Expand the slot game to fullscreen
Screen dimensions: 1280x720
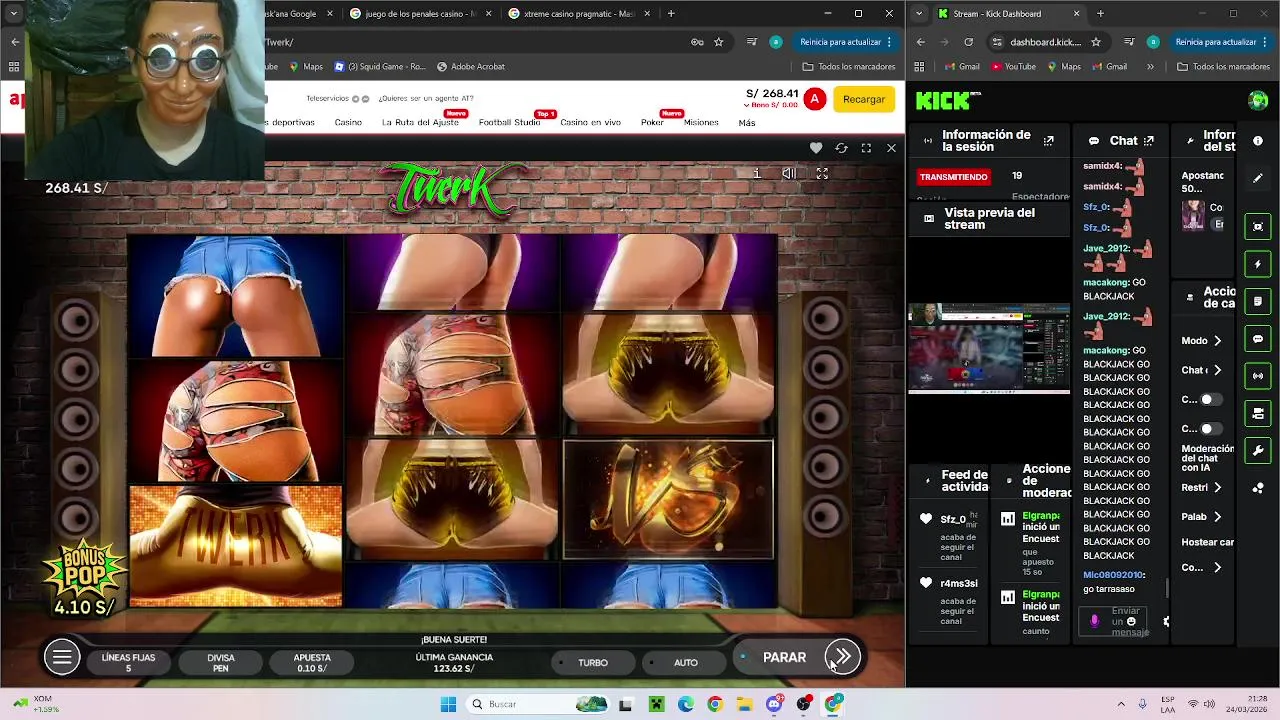pos(822,173)
